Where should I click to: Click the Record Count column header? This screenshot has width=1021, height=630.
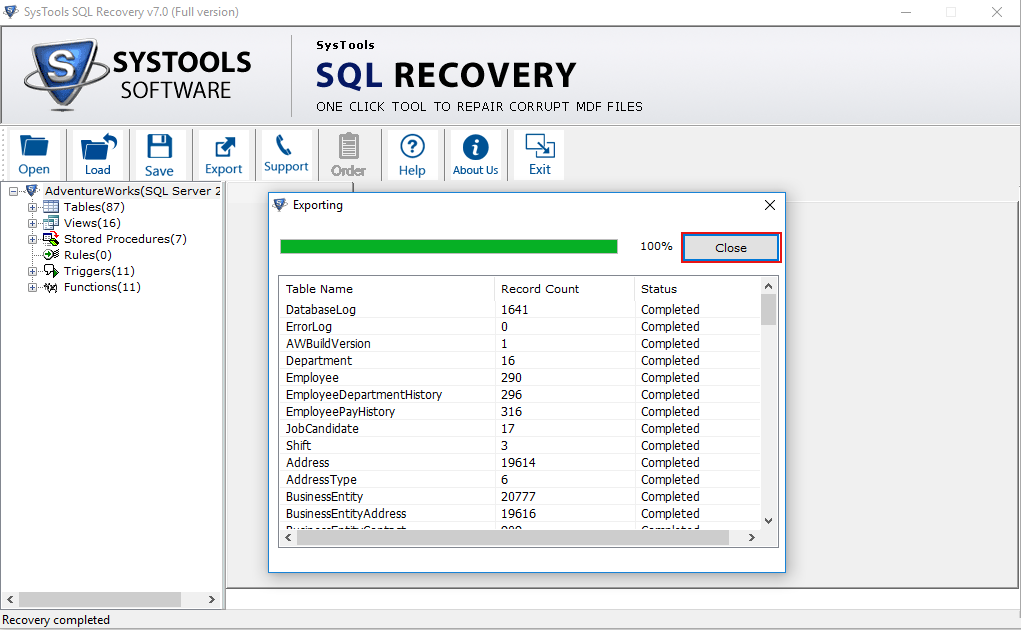(565, 289)
